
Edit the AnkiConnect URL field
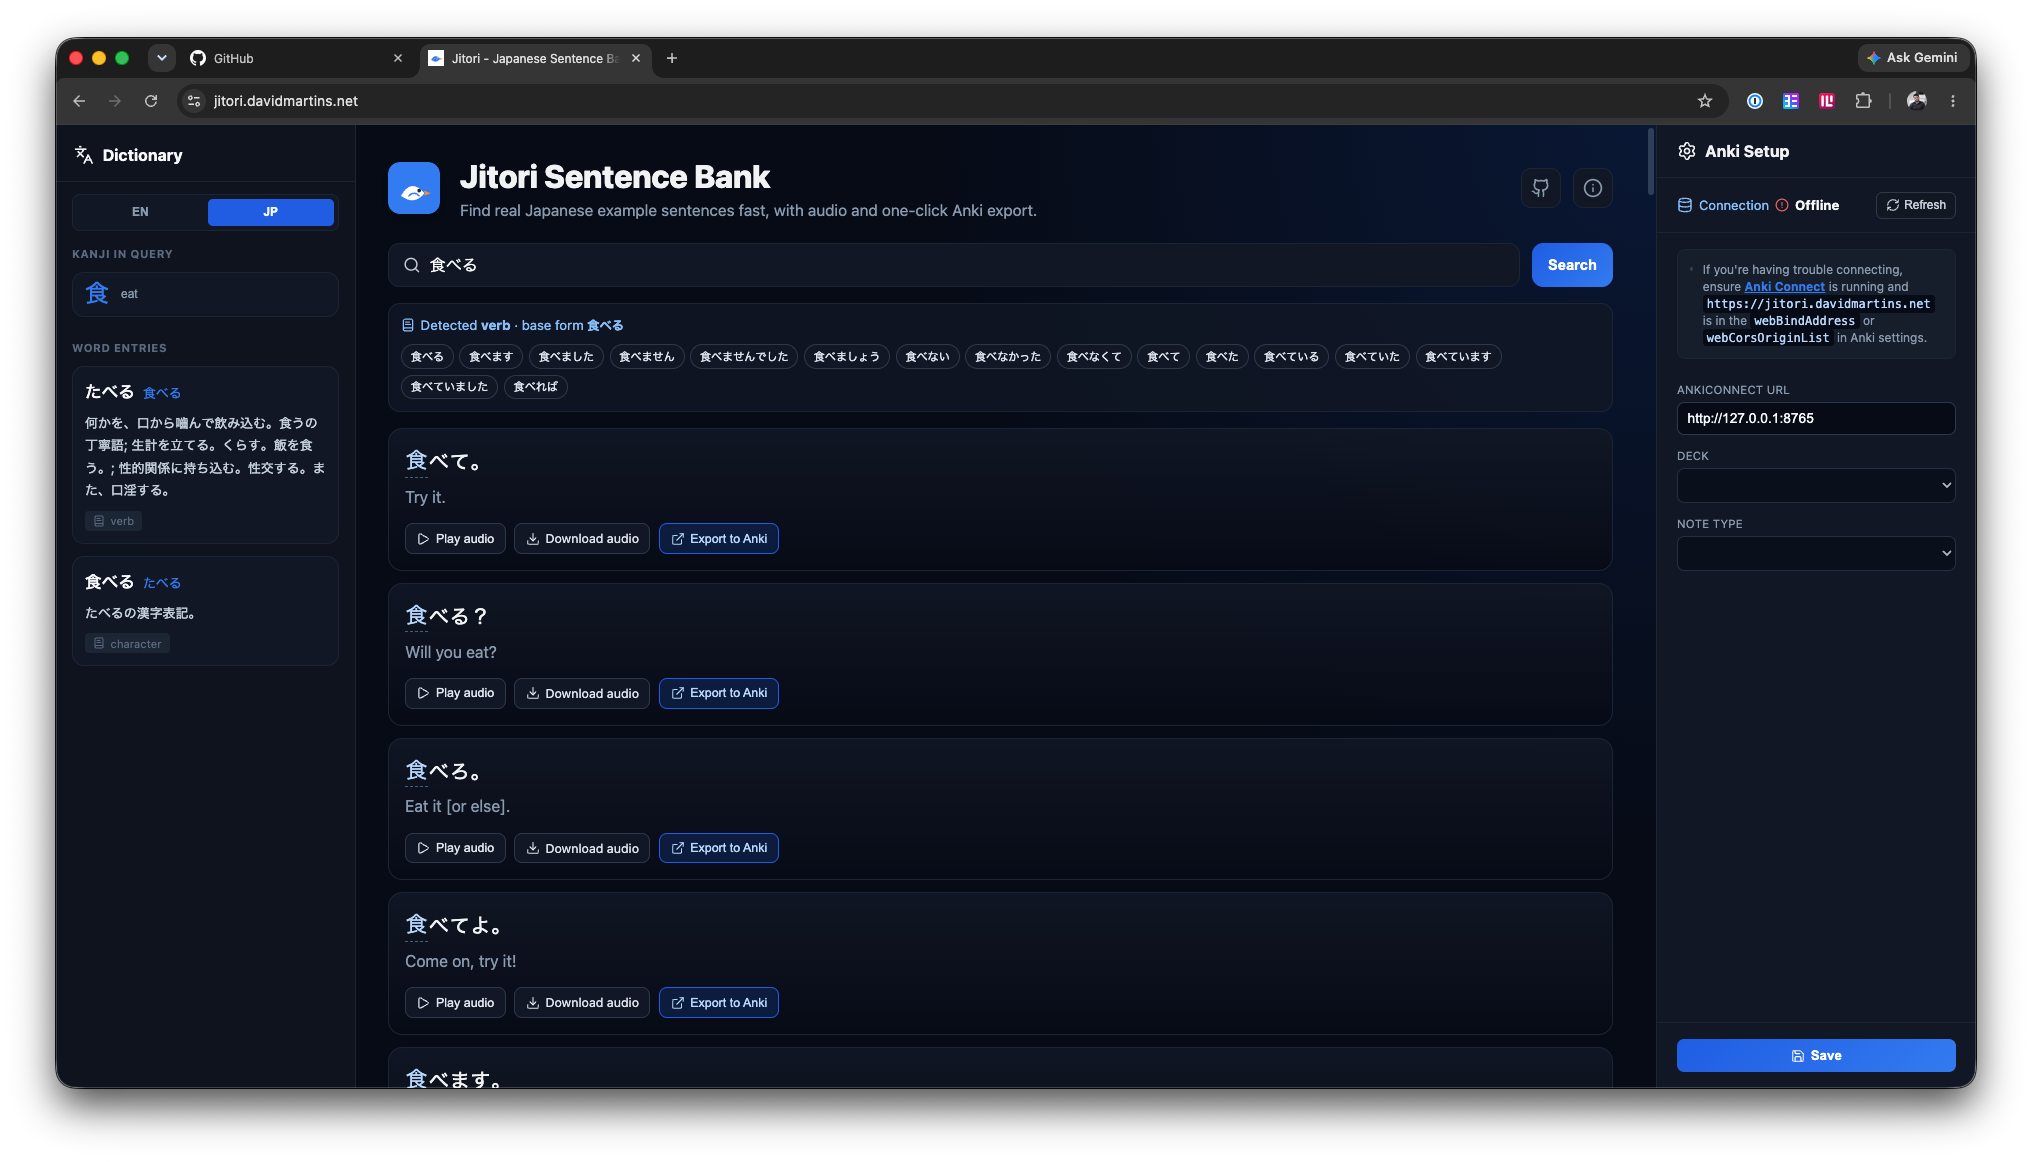[x=1815, y=419]
